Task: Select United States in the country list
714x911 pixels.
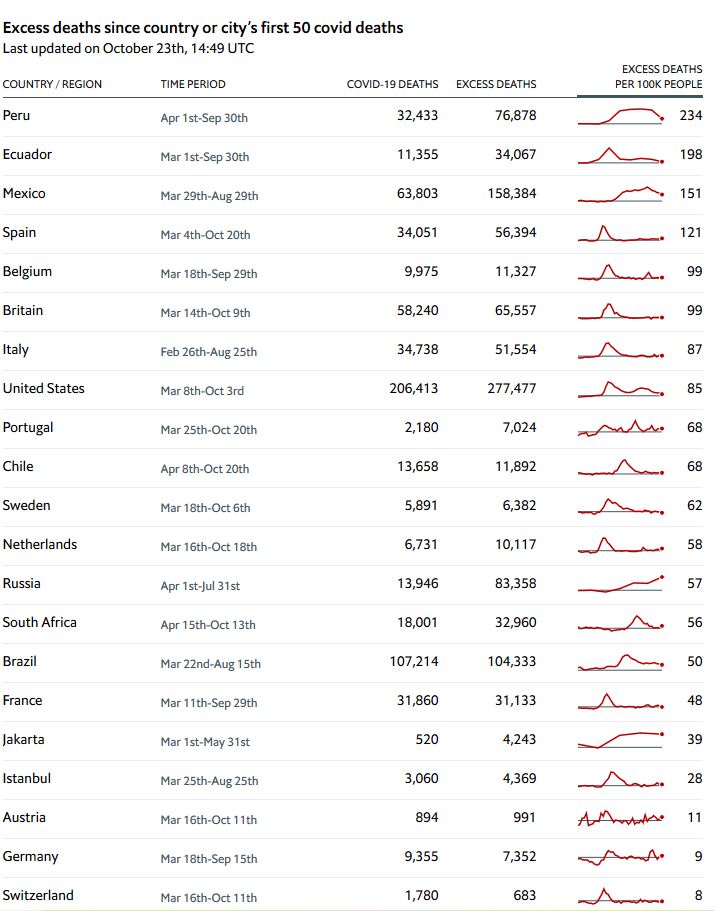Action: (x=43, y=388)
